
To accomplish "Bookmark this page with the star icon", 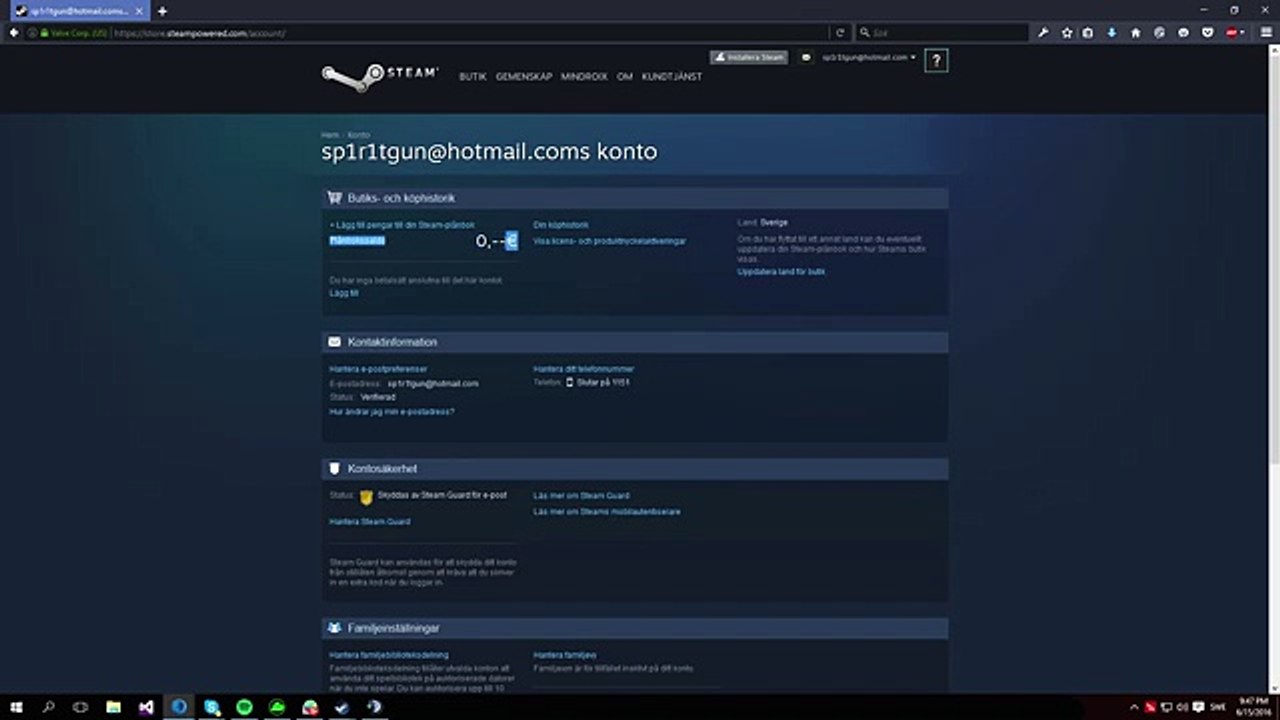I will [x=1067, y=33].
